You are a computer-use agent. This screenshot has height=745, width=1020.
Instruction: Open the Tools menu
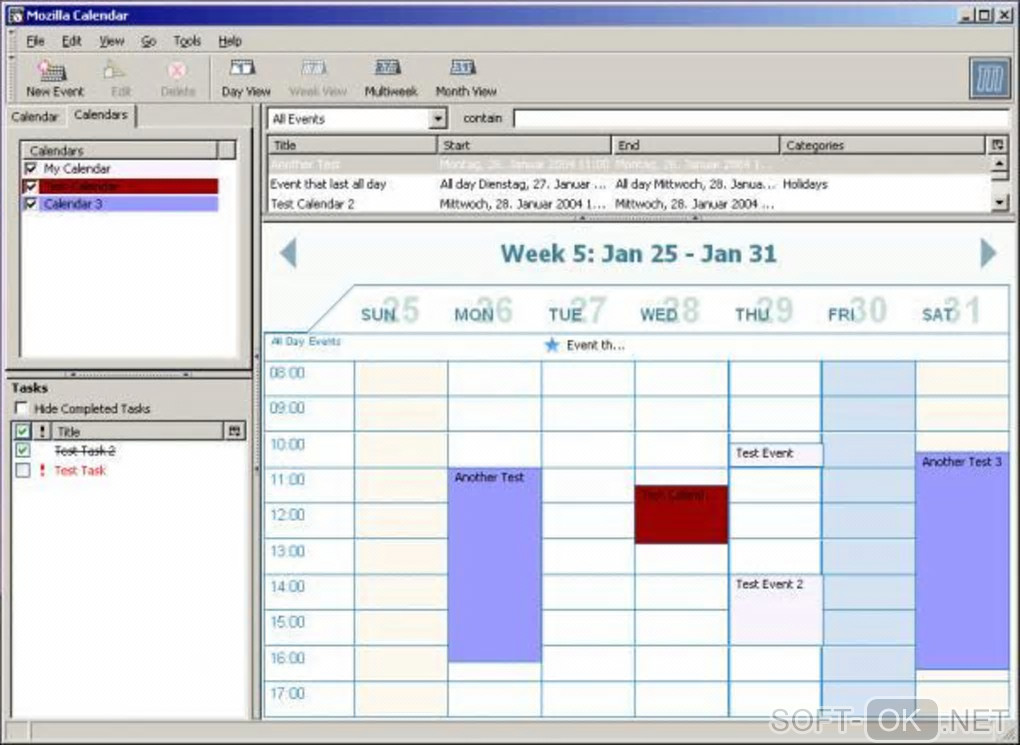click(x=187, y=41)
